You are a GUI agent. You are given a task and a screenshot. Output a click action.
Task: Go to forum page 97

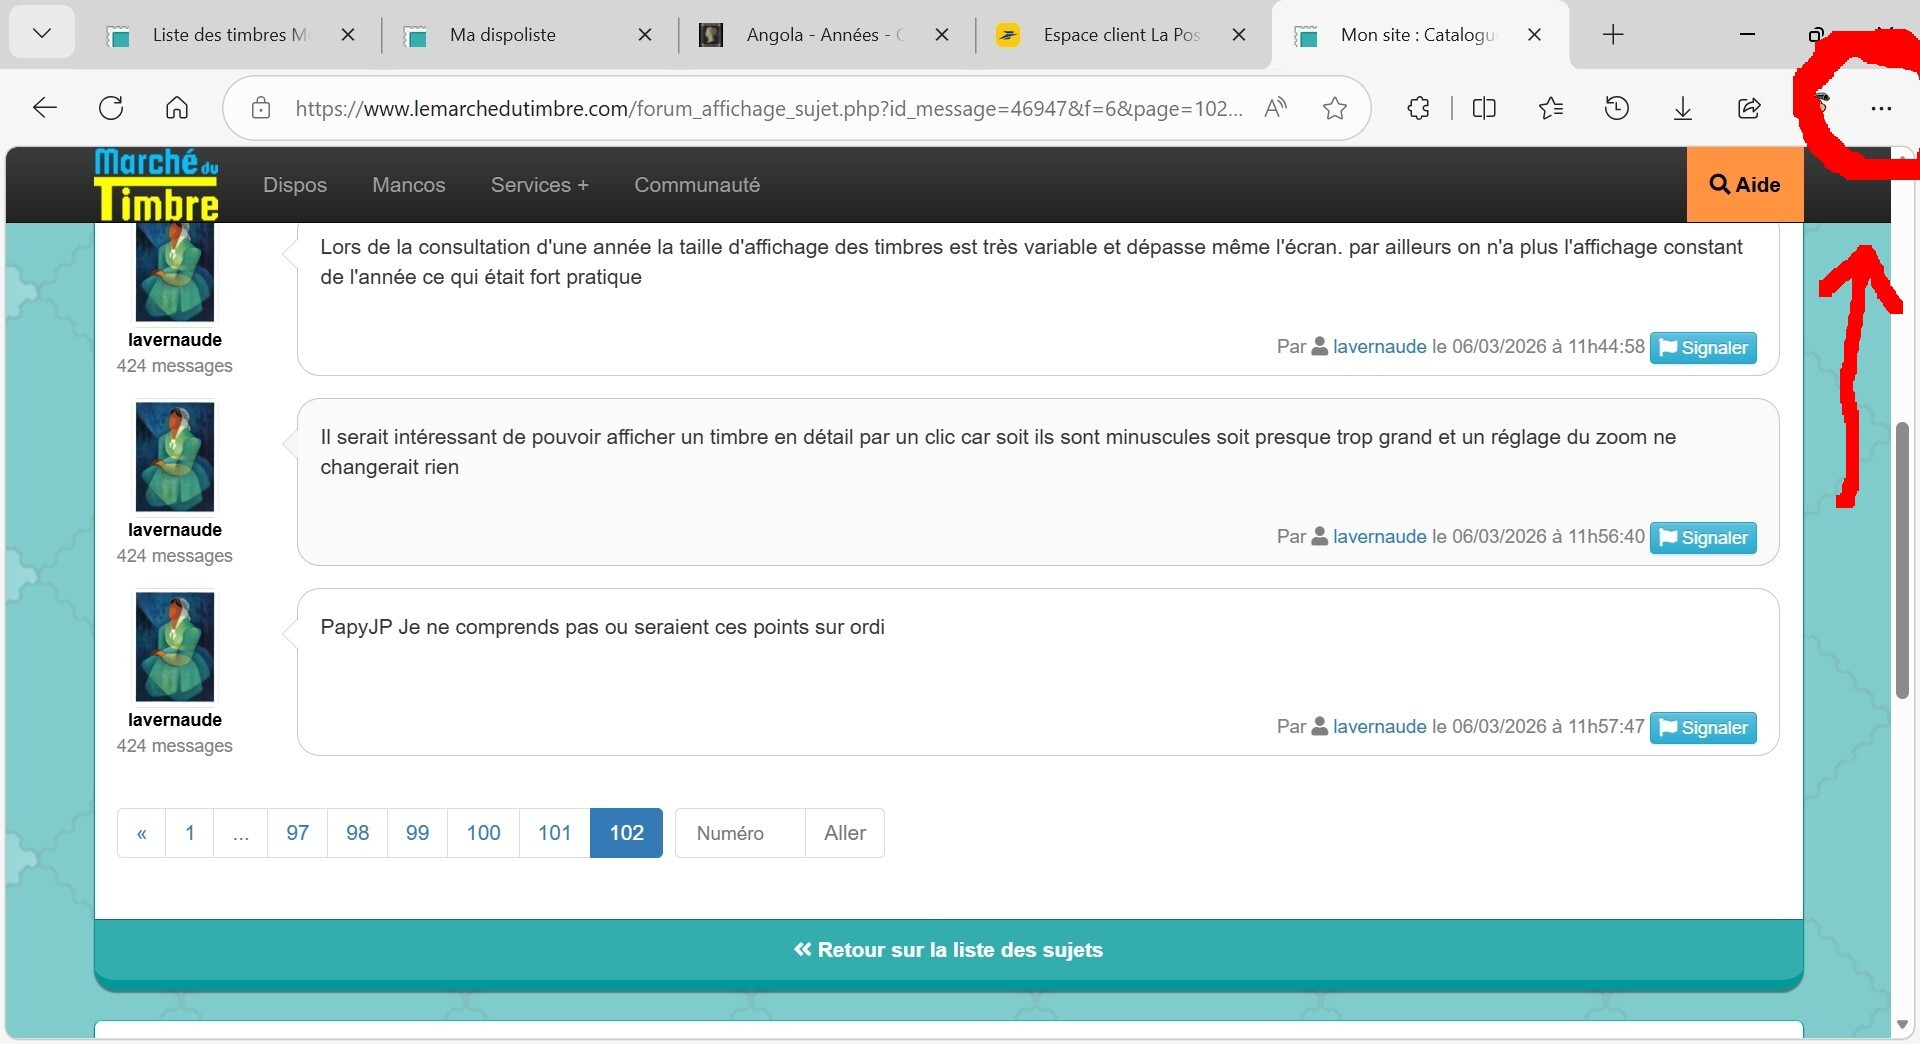[298, 833]
